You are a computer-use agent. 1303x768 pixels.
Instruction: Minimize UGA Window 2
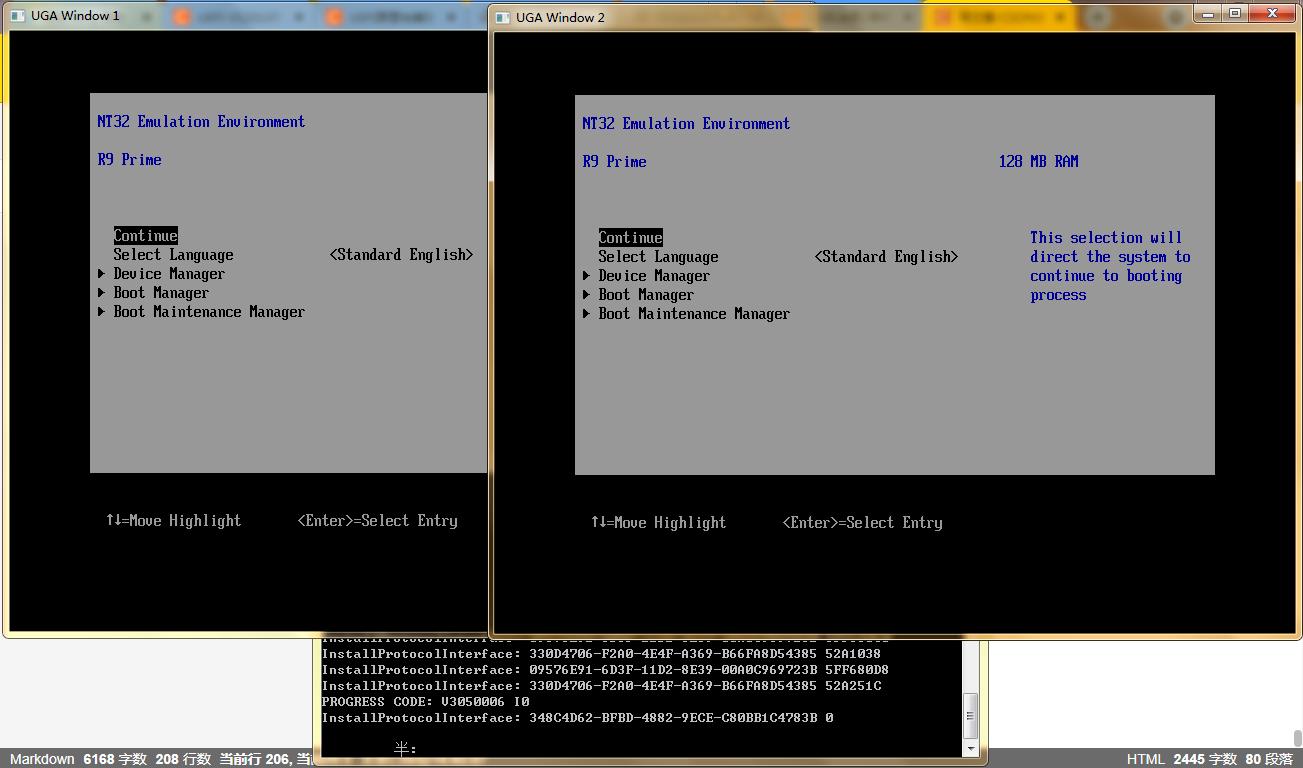point(1208,13)
